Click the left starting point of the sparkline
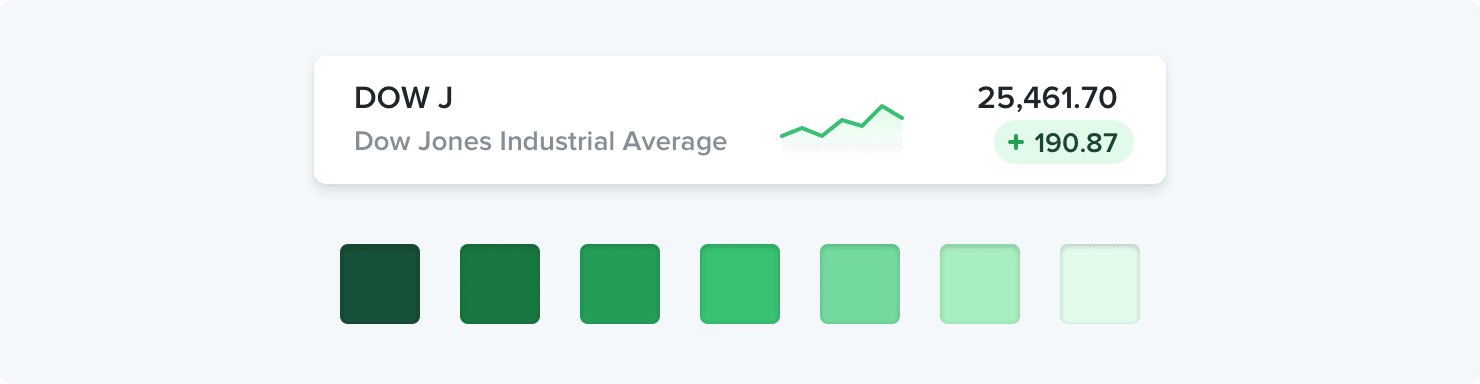Viewport: 1480px width, 384px height. (x=782, y=134)
